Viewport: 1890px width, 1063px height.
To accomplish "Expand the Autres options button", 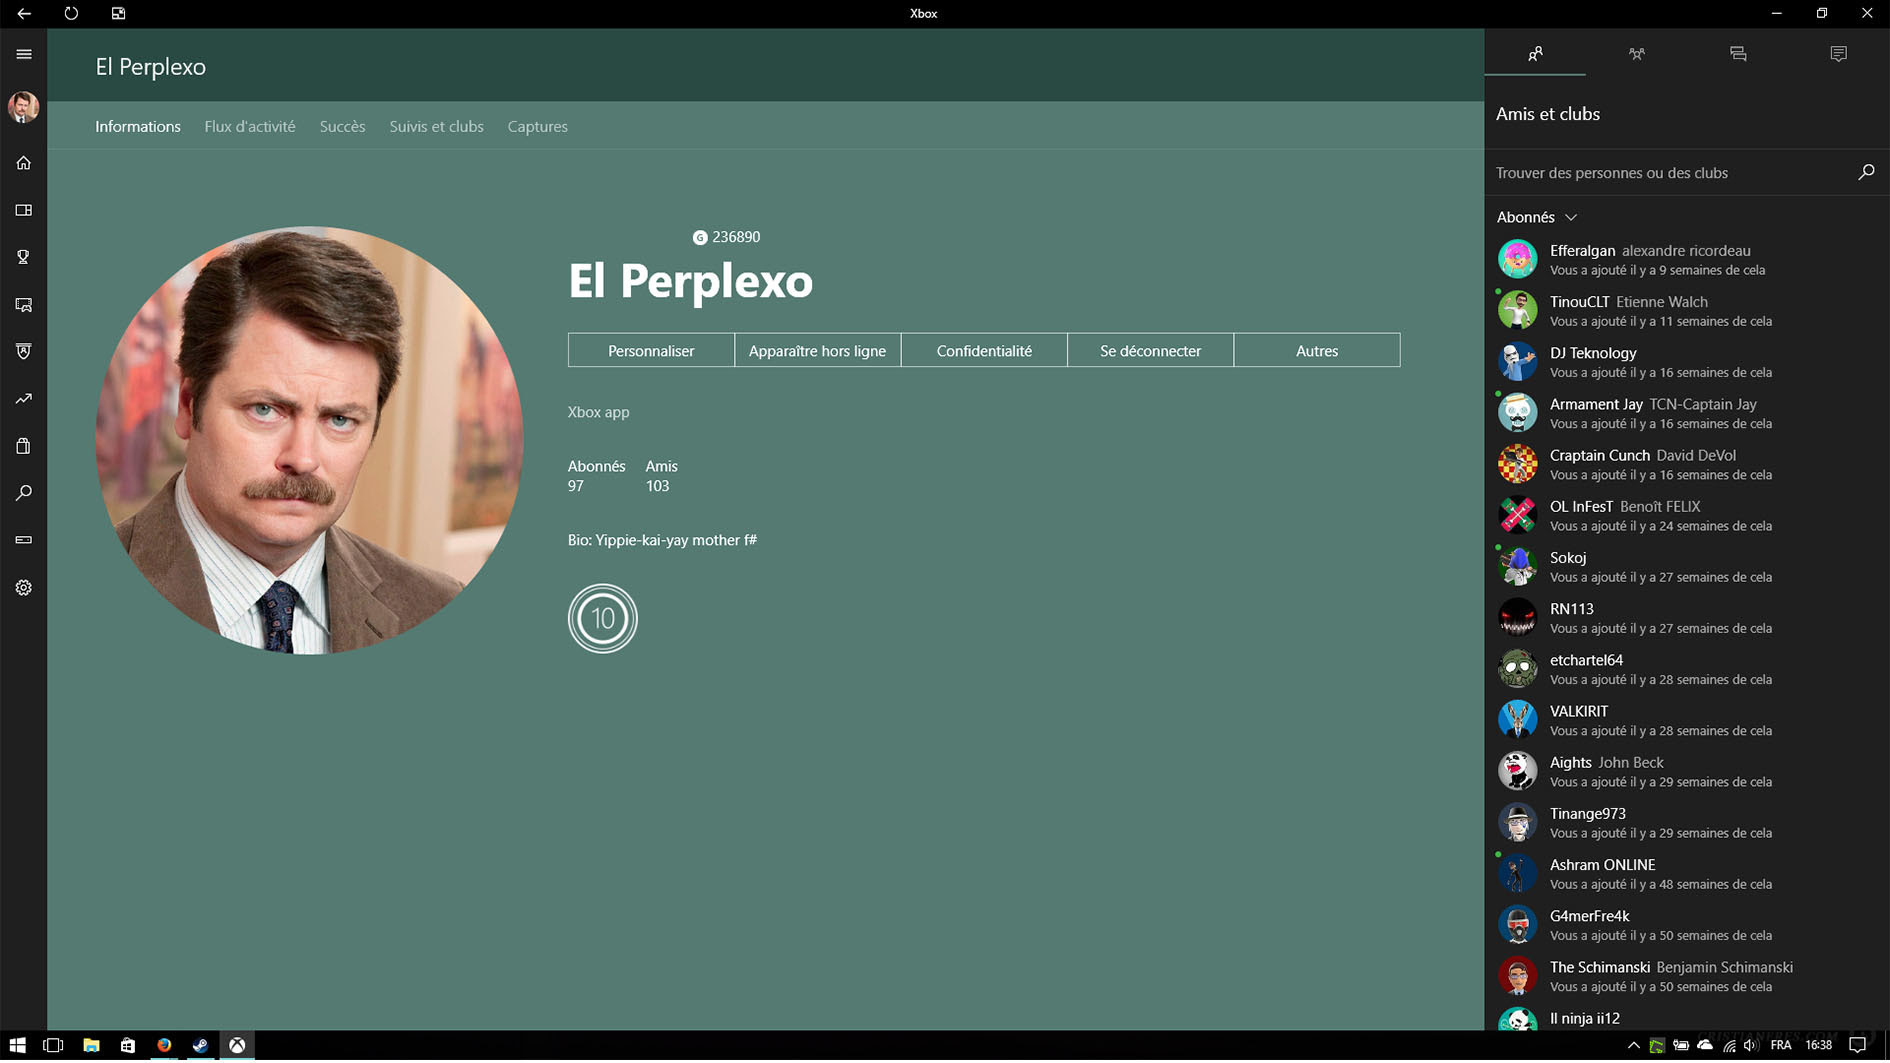I will tap(1317, 350).
